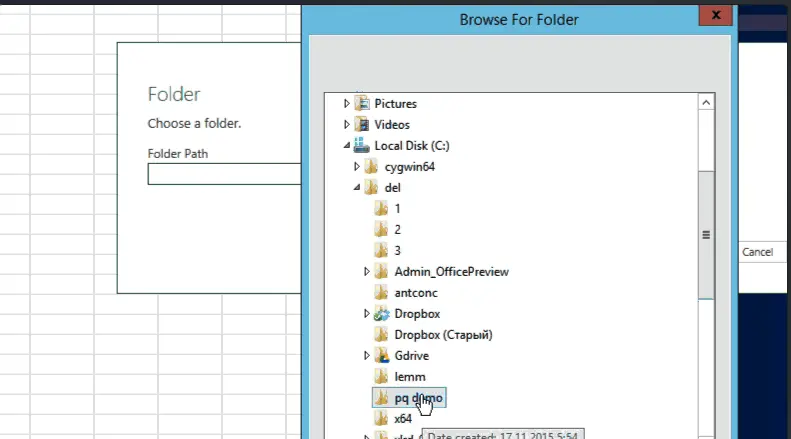Collapse the del folder node
The width and height of the screenshot is (791, 439).
pos(357,188)
